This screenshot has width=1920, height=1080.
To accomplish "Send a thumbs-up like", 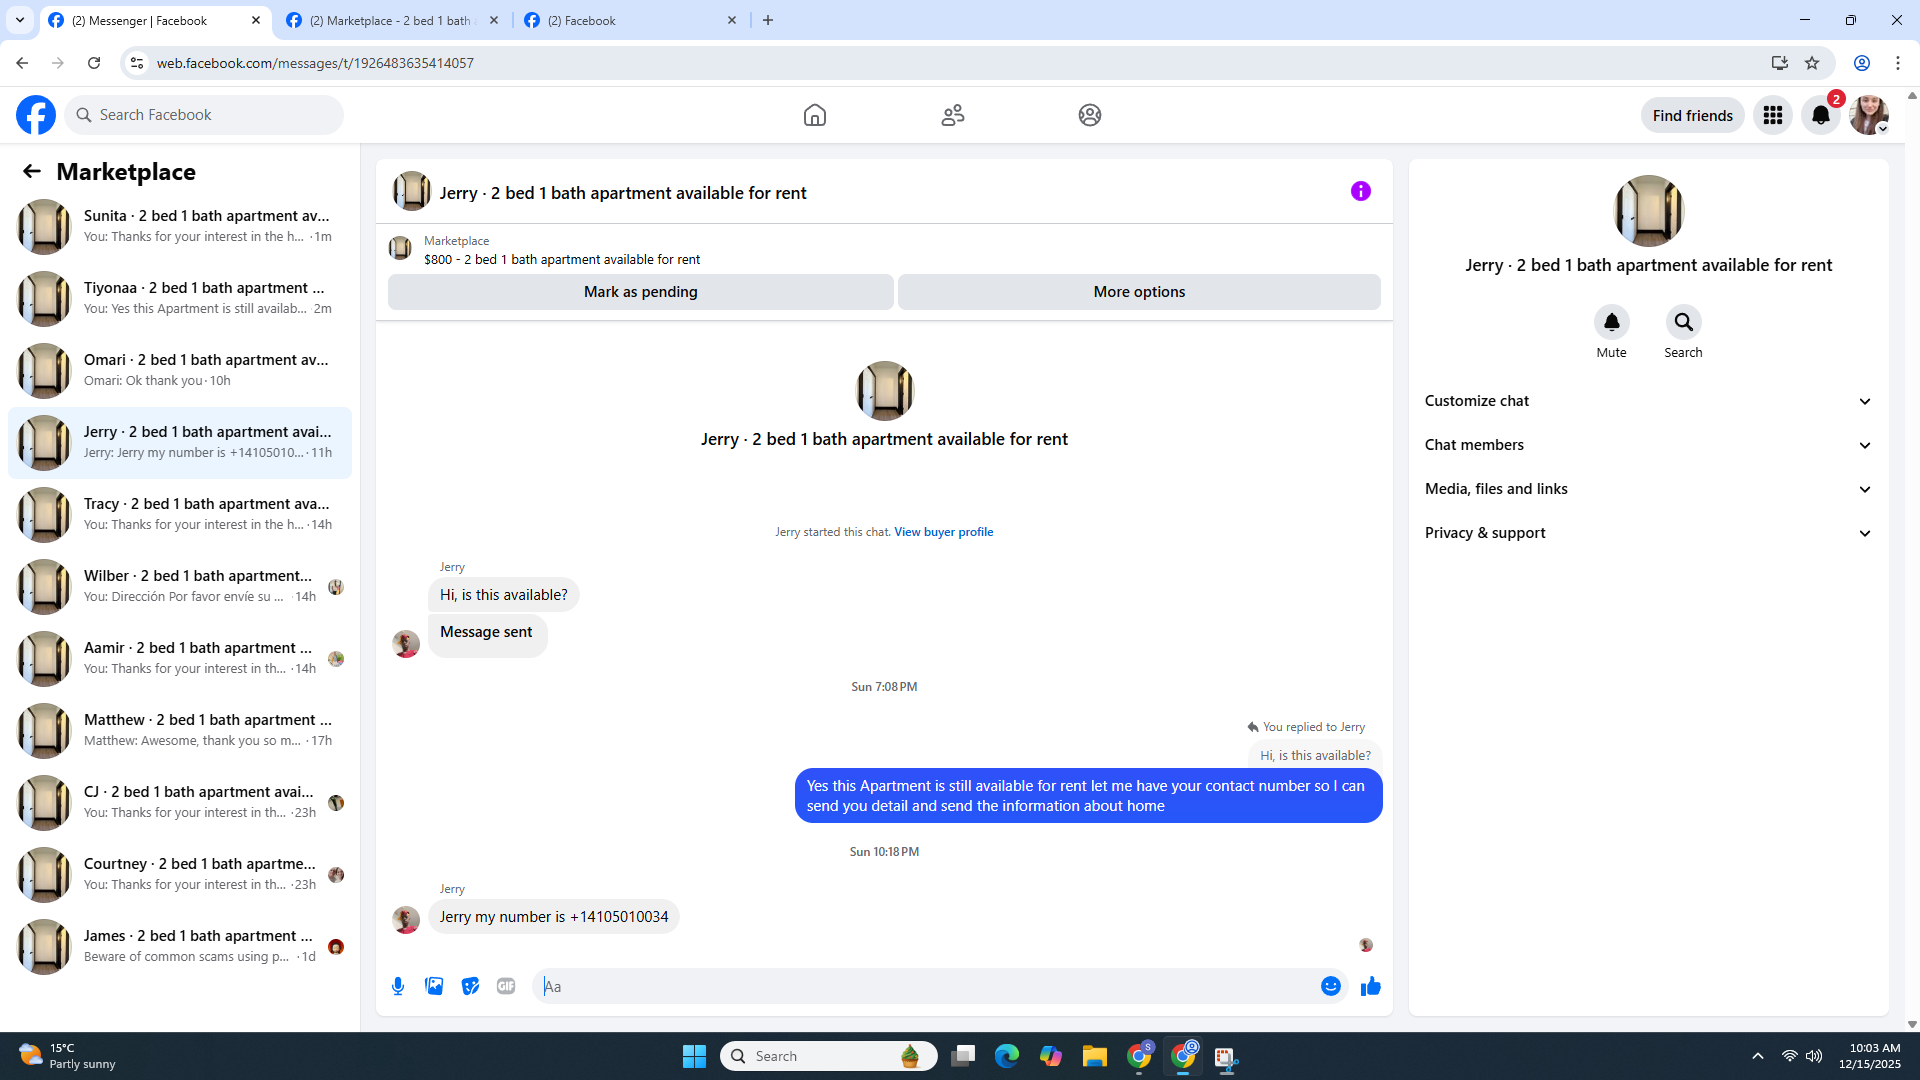I will pyautogui.click(x=1371, y=986).
